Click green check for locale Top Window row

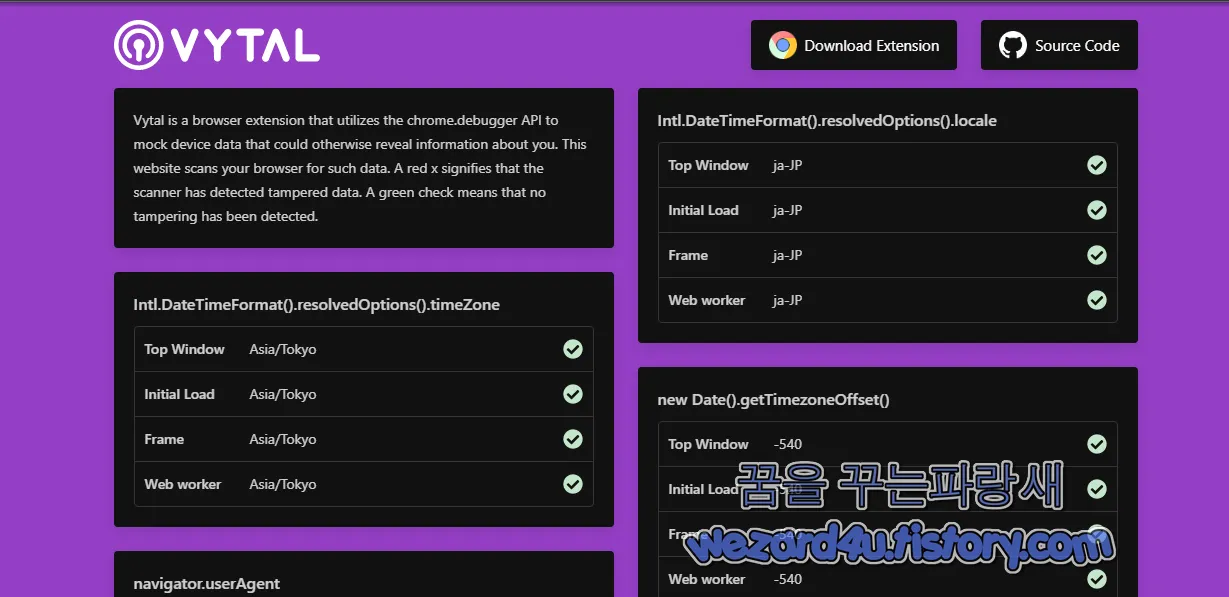1097,165
